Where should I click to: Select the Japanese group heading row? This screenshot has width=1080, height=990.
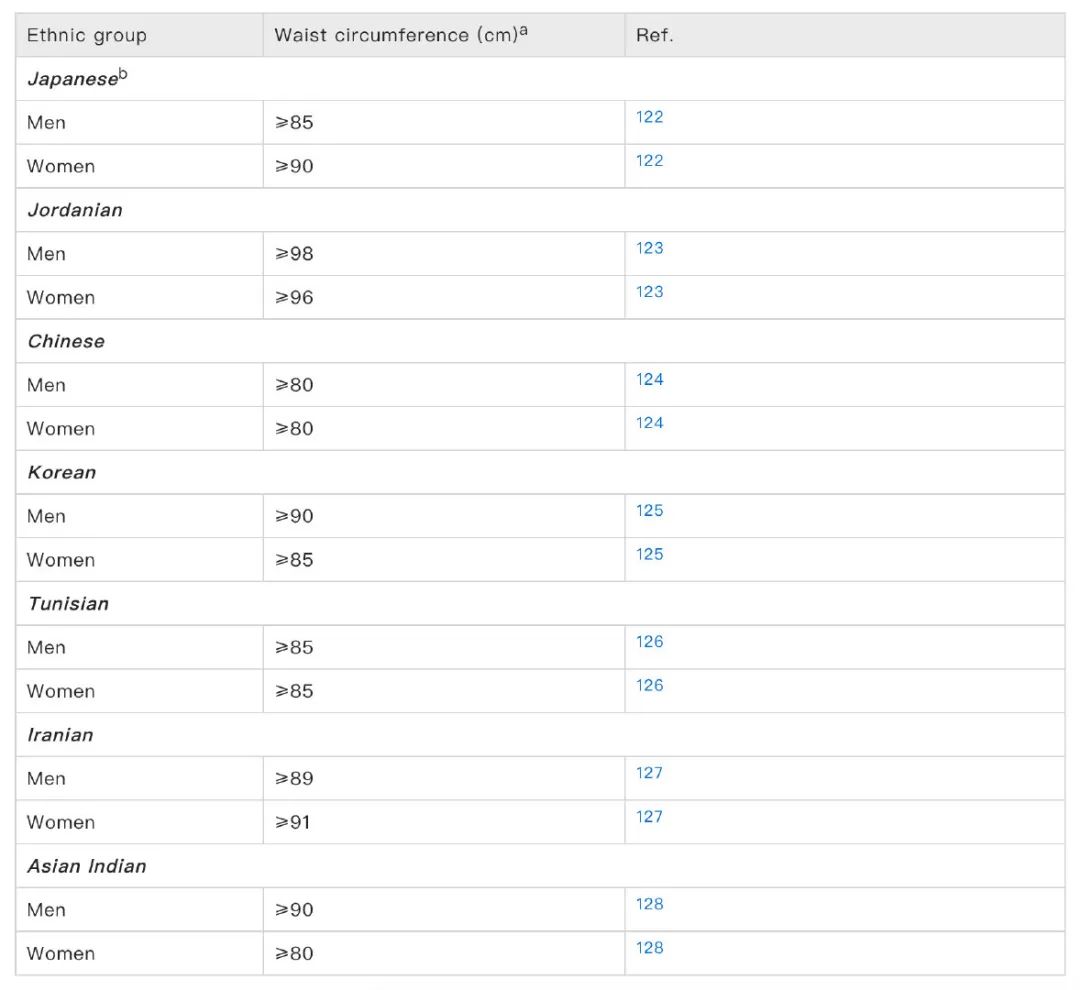[540, 79]
